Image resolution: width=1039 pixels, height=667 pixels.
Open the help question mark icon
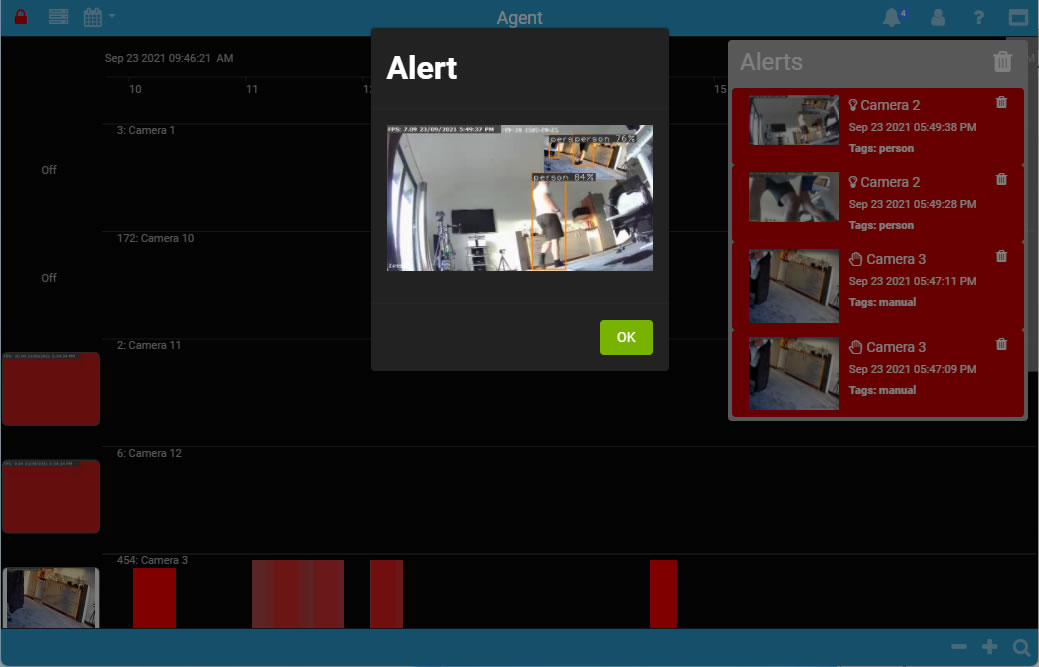pos(977,16)
